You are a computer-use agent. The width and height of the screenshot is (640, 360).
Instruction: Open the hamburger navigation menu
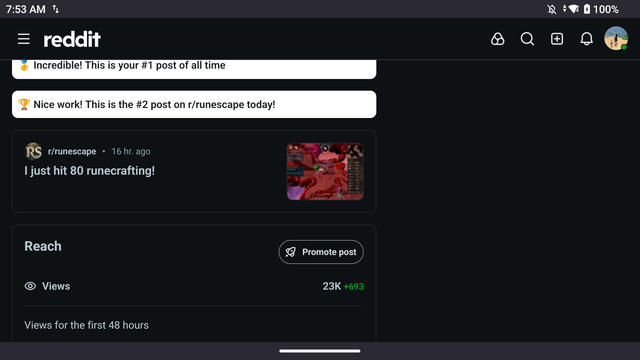24,39
